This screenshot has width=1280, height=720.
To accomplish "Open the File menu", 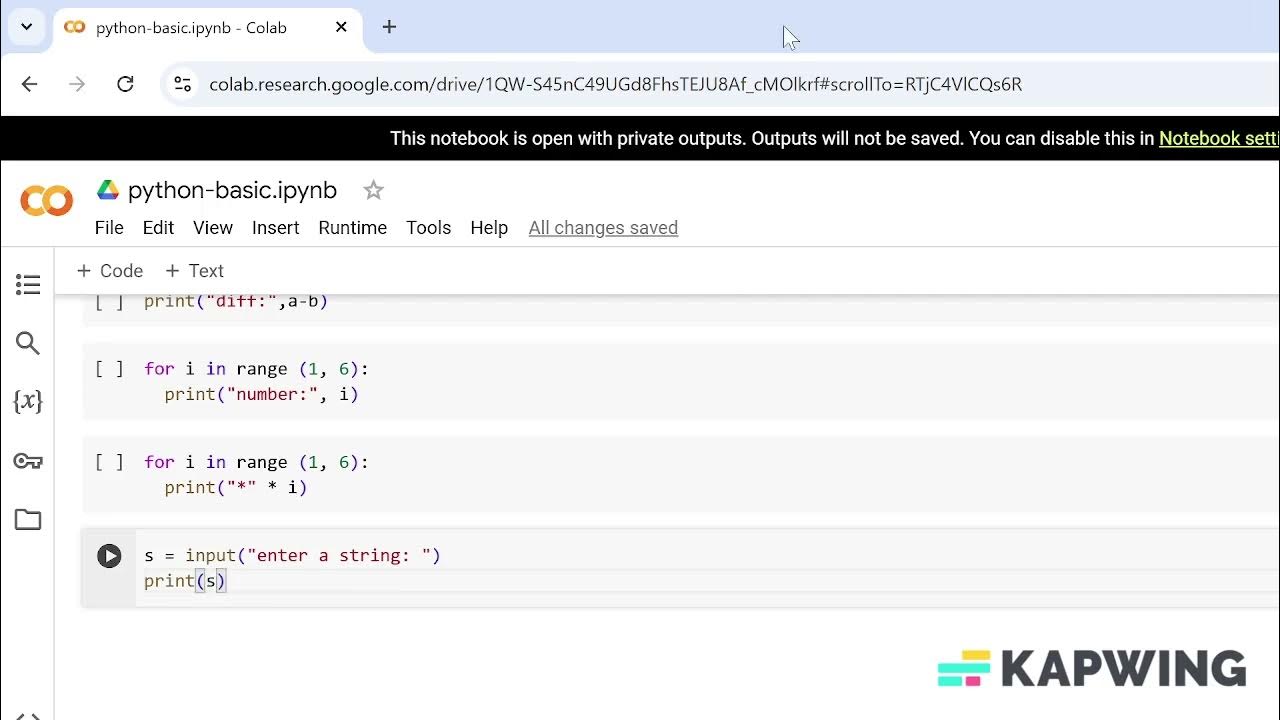I will coord(109,228).
